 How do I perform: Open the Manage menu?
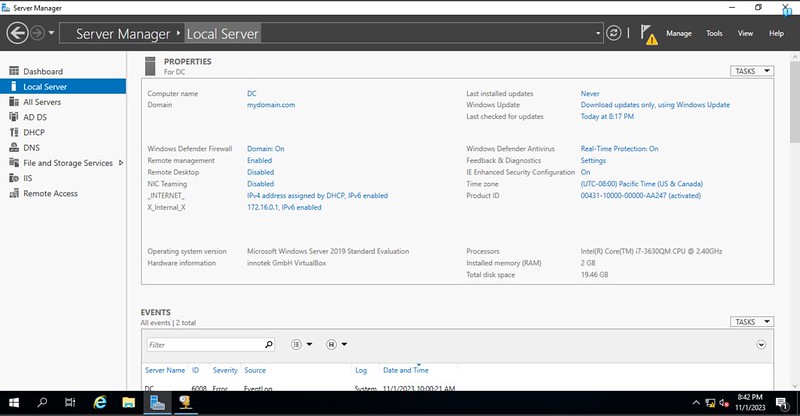(x=679, y=34)
